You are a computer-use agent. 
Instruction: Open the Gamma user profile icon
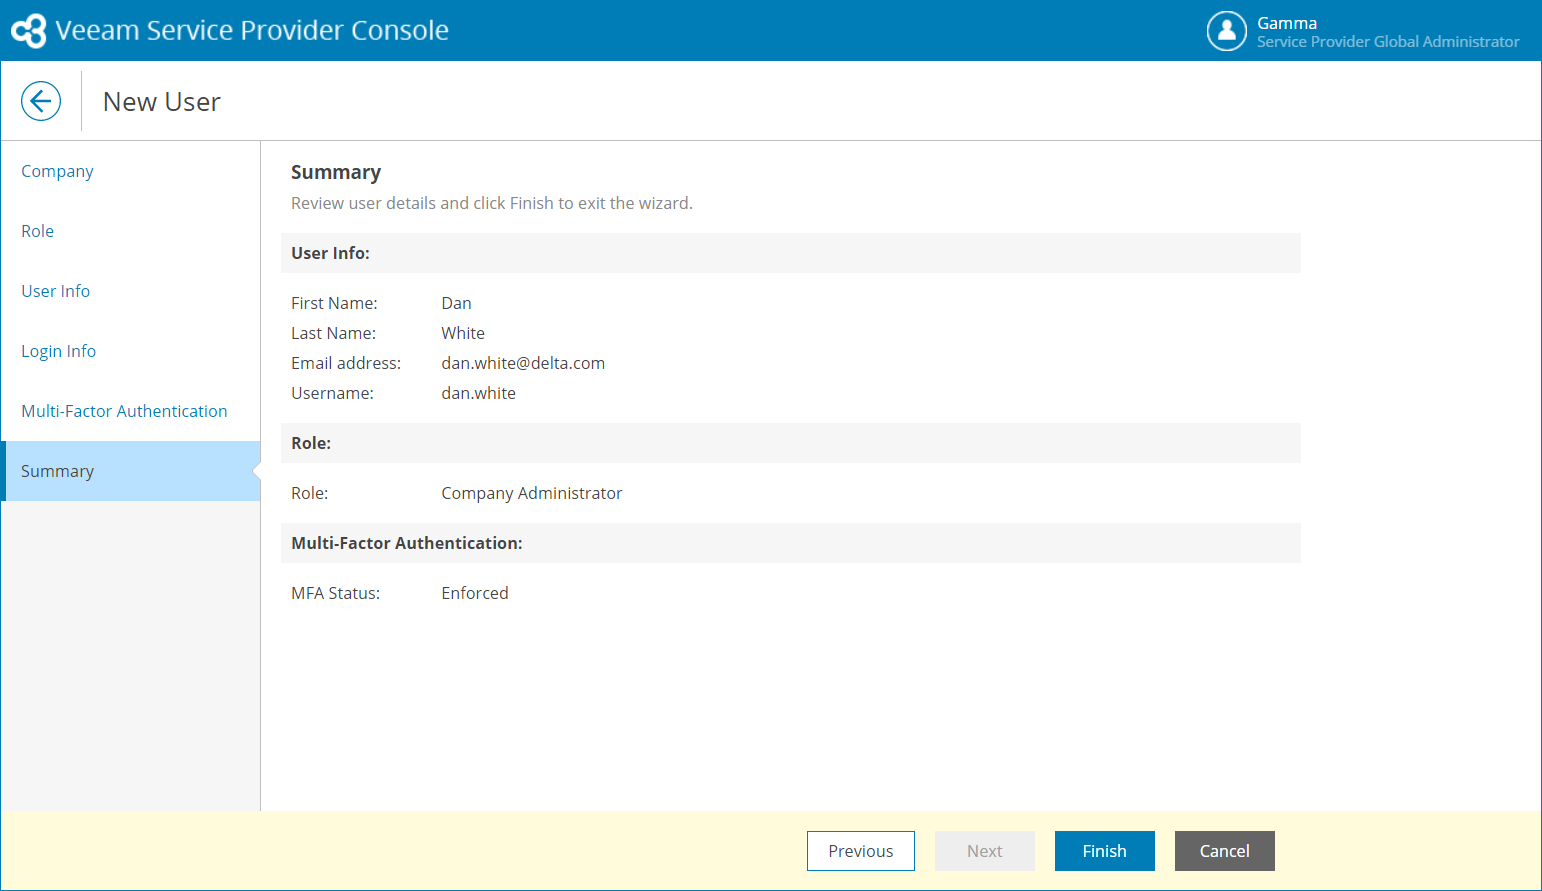pos(1227,31)
